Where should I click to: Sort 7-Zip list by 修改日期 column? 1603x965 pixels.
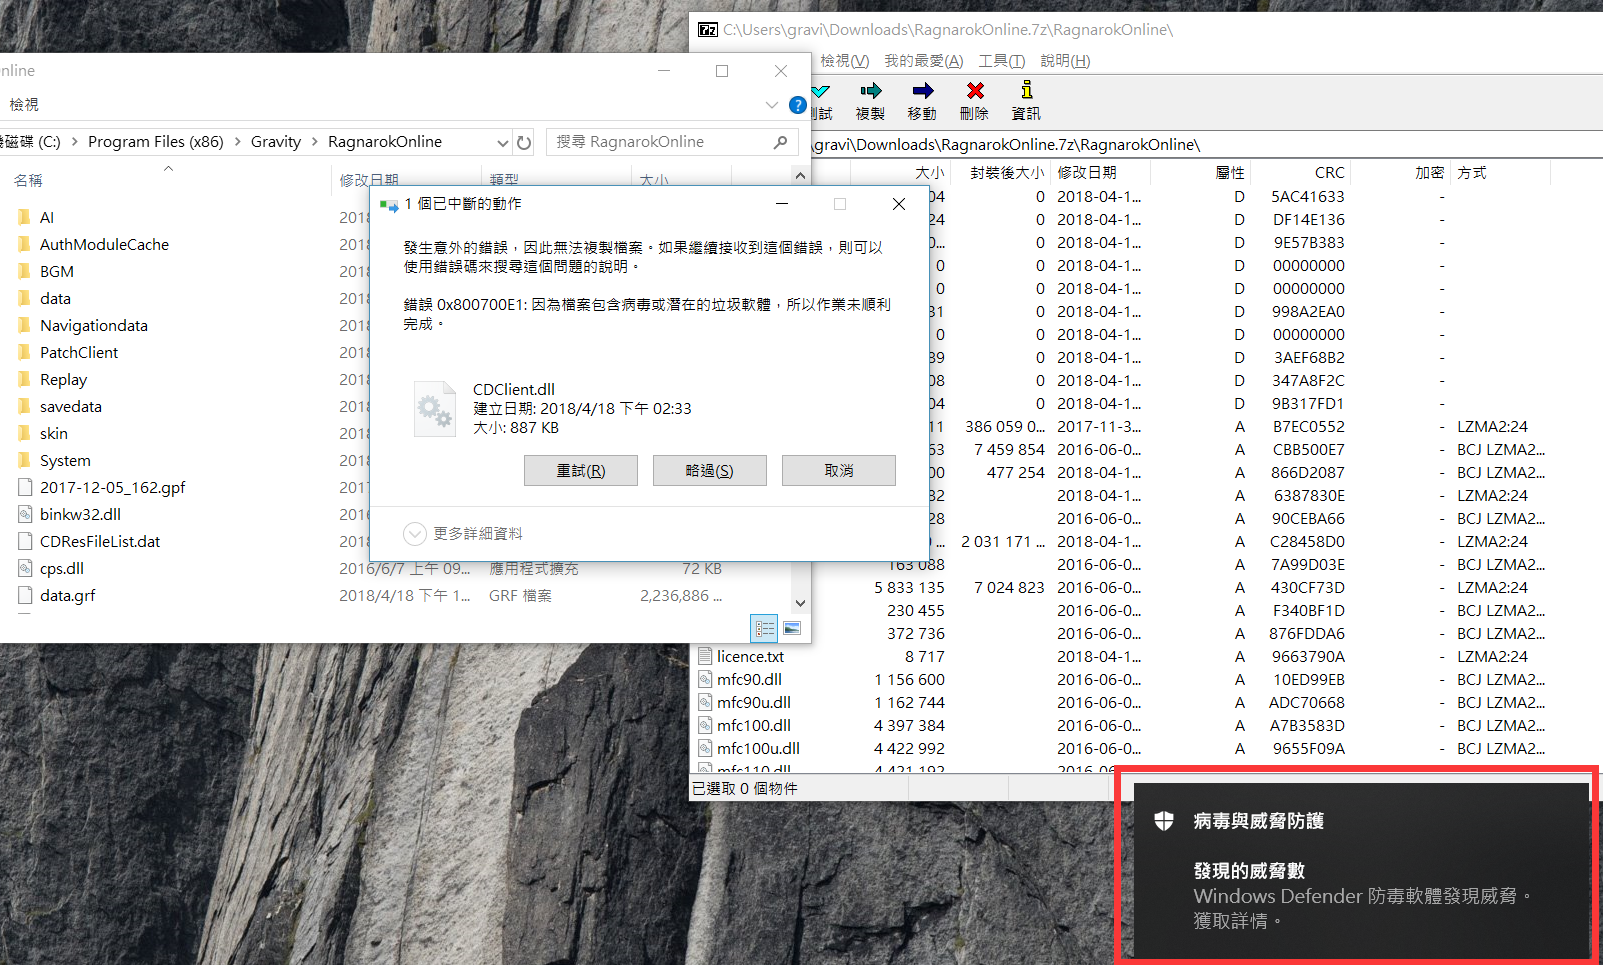1087,173
